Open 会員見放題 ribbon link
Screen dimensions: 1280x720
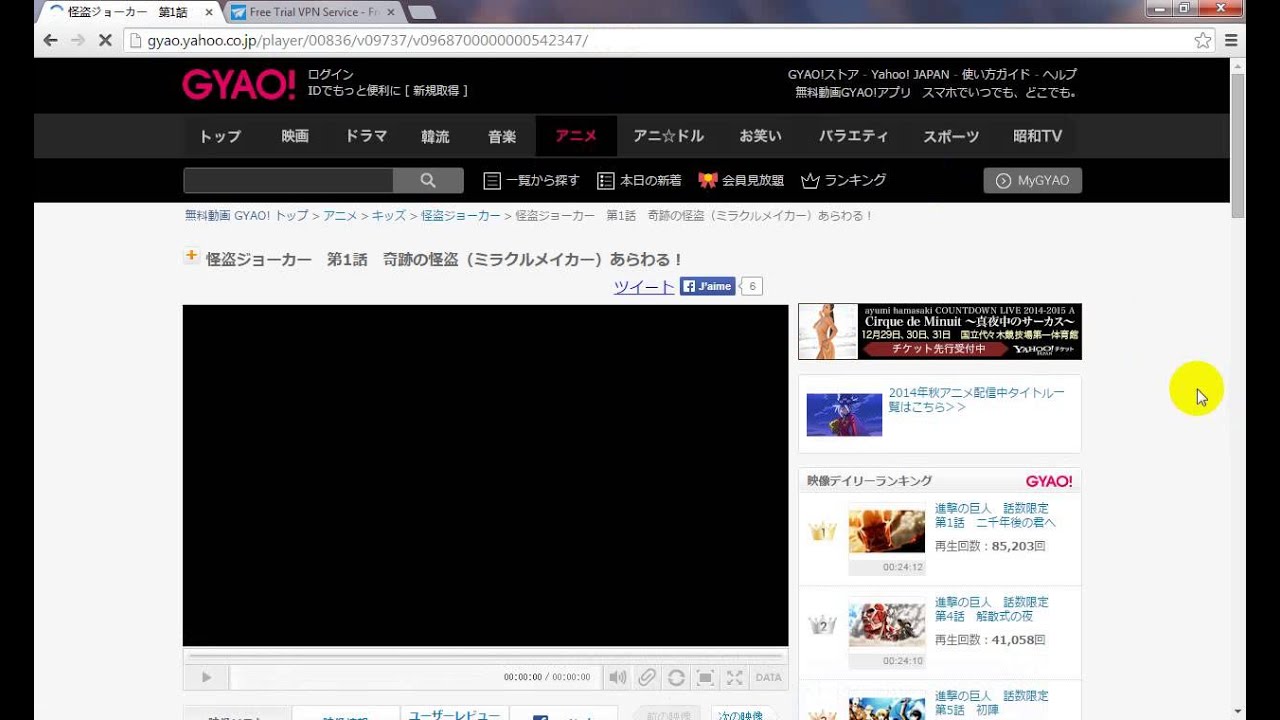click(x=741, y=181)
